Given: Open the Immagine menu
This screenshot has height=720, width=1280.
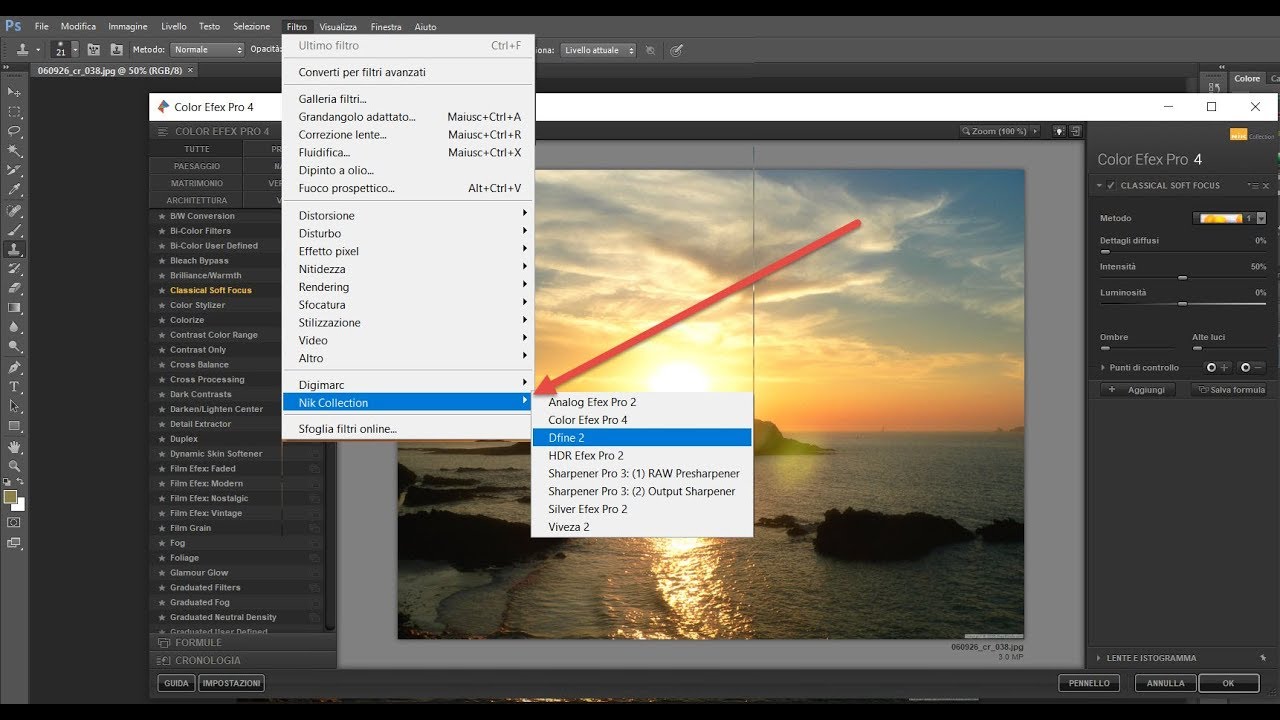Looking at the screenshot, I should coord(128,26).
